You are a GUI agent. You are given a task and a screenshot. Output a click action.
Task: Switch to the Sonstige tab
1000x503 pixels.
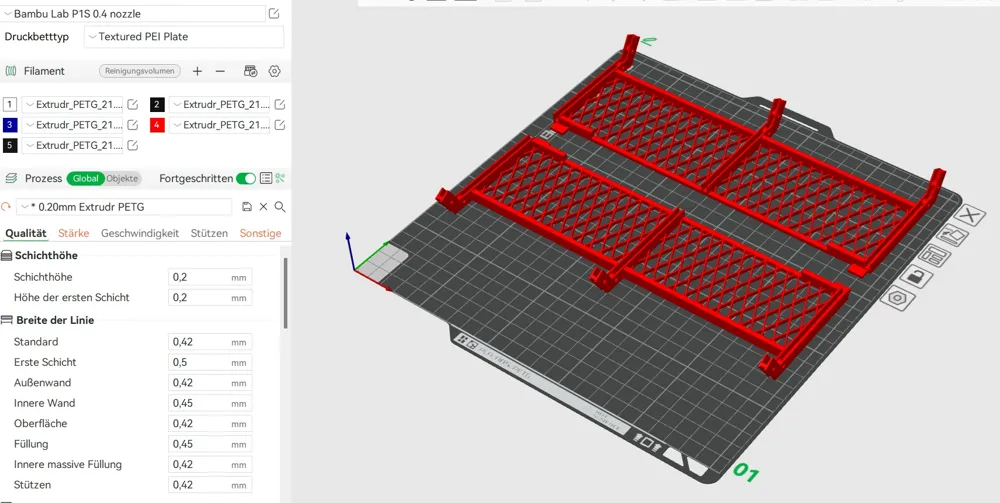[x=260, y=233]
